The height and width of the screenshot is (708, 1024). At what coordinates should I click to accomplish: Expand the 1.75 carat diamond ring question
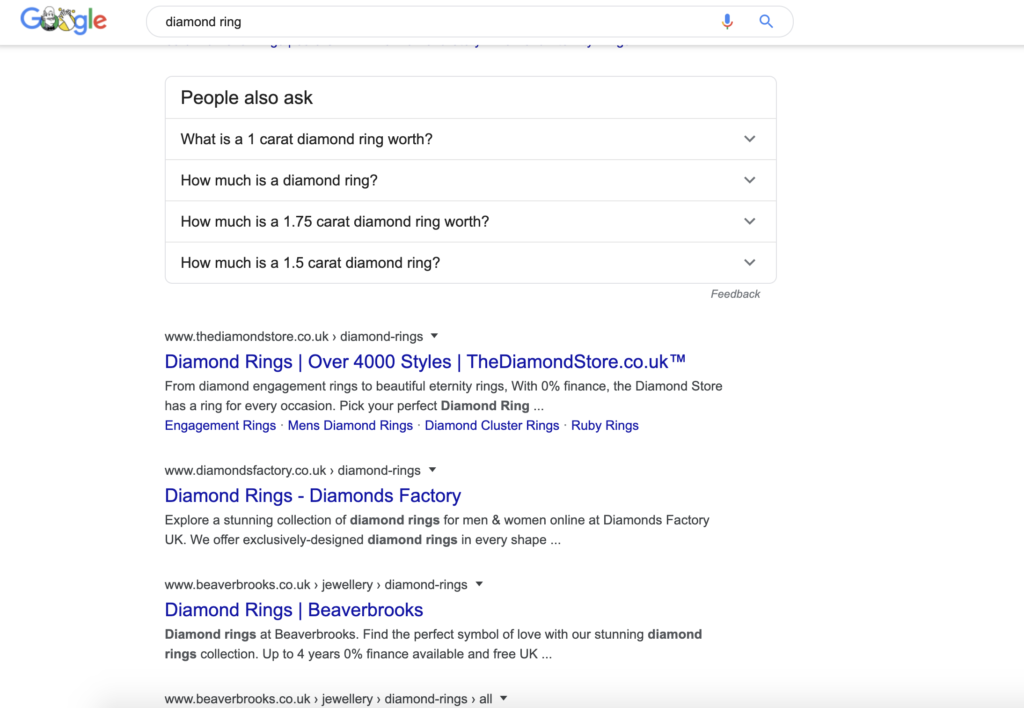(471, 221)
